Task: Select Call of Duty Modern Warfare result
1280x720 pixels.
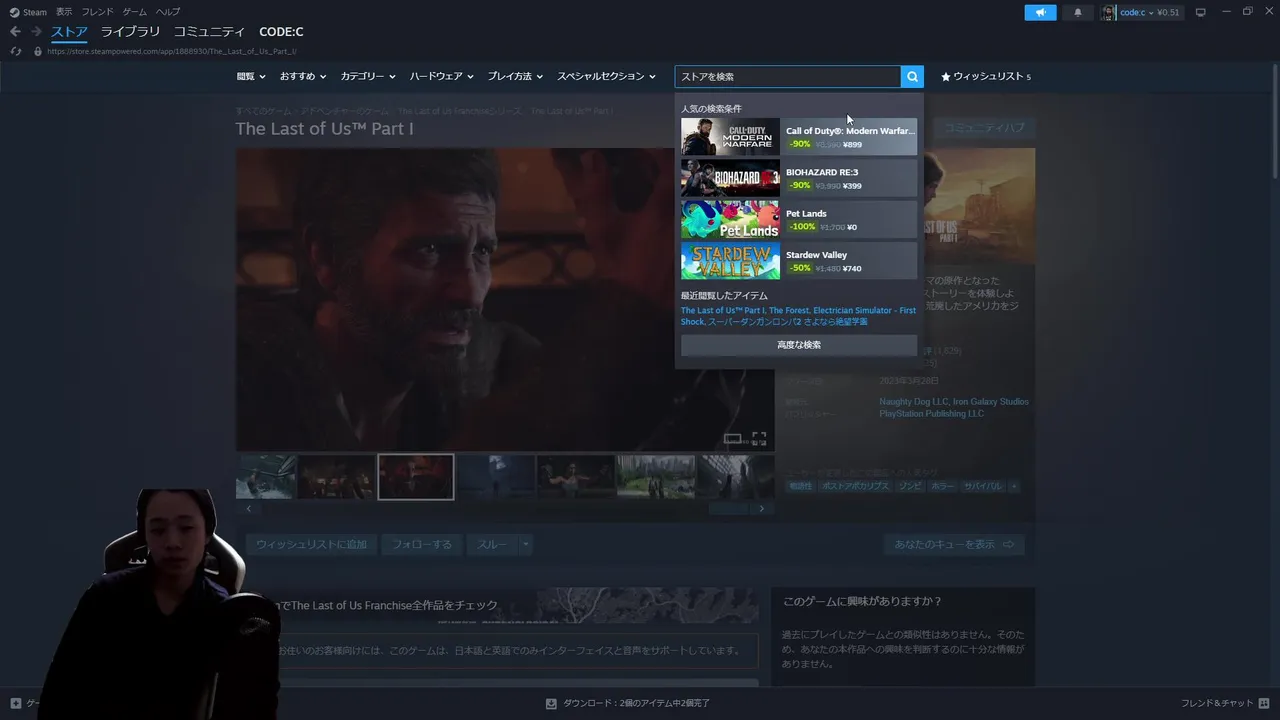Action: coord(799,137)
